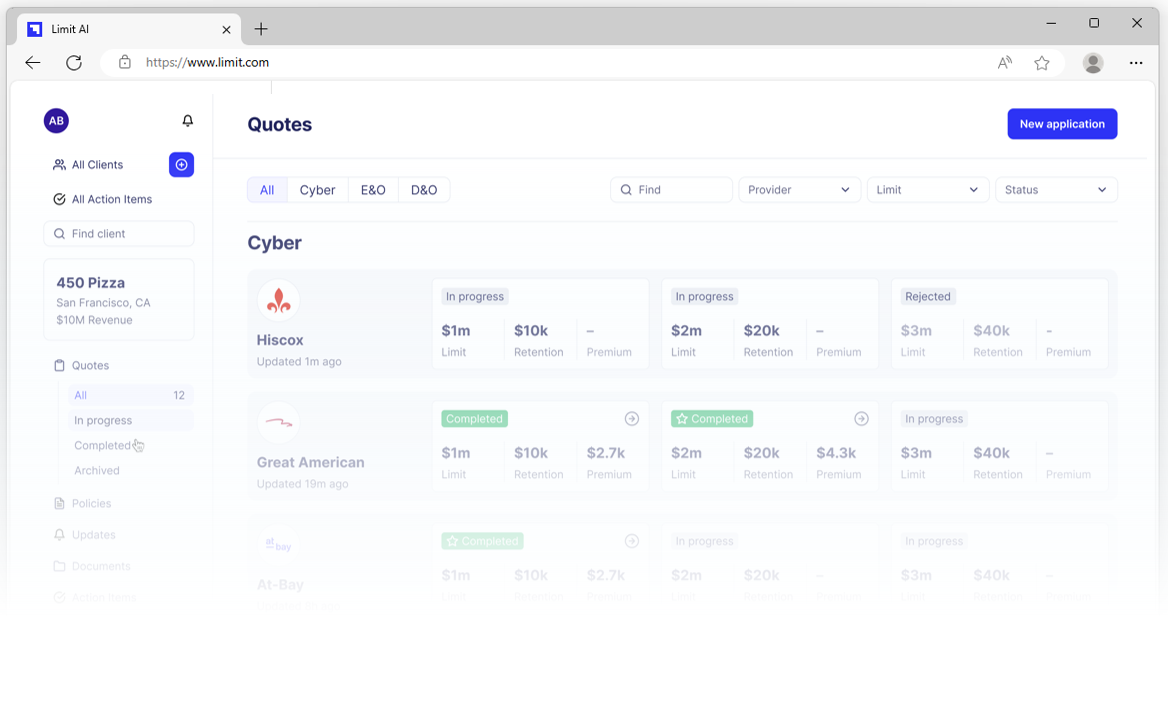The image size is (1168, 703).
Task: Show Archived quotes
Action: 97,471
